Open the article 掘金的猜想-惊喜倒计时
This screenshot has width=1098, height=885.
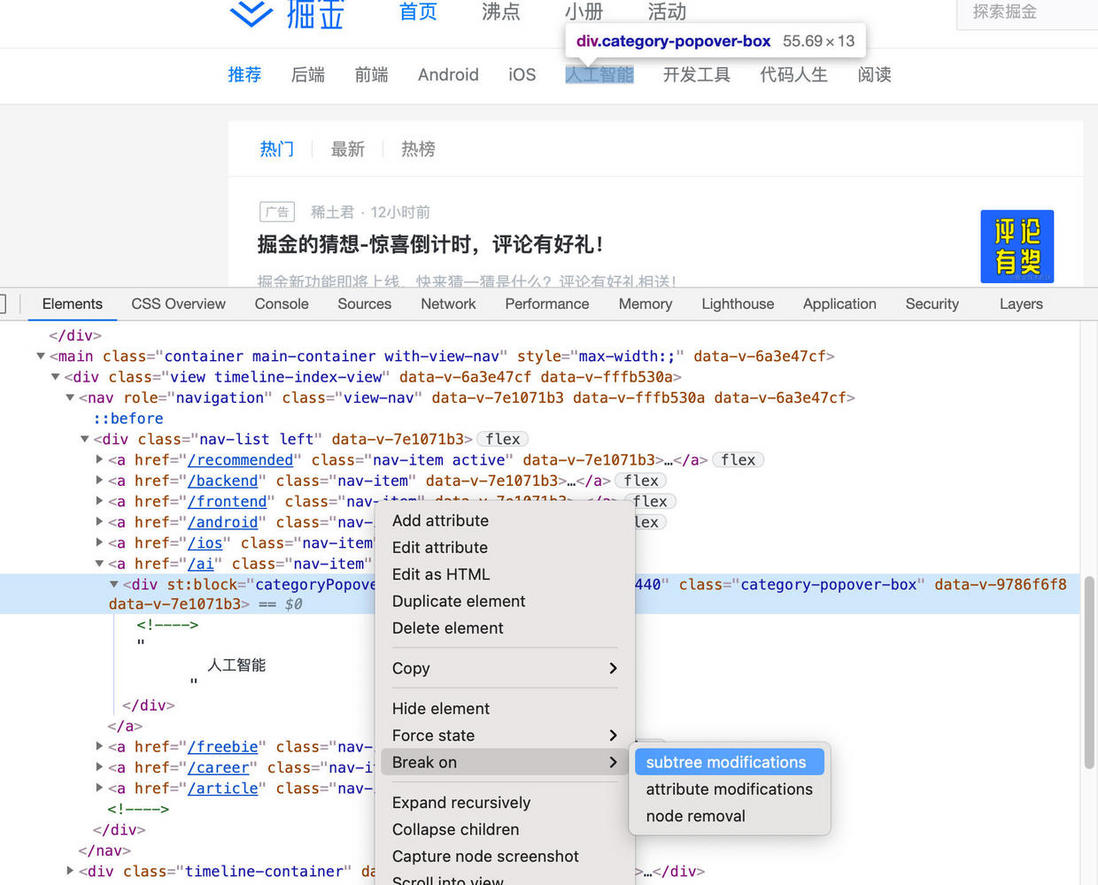pyautogui.click(x=430, y=244)
